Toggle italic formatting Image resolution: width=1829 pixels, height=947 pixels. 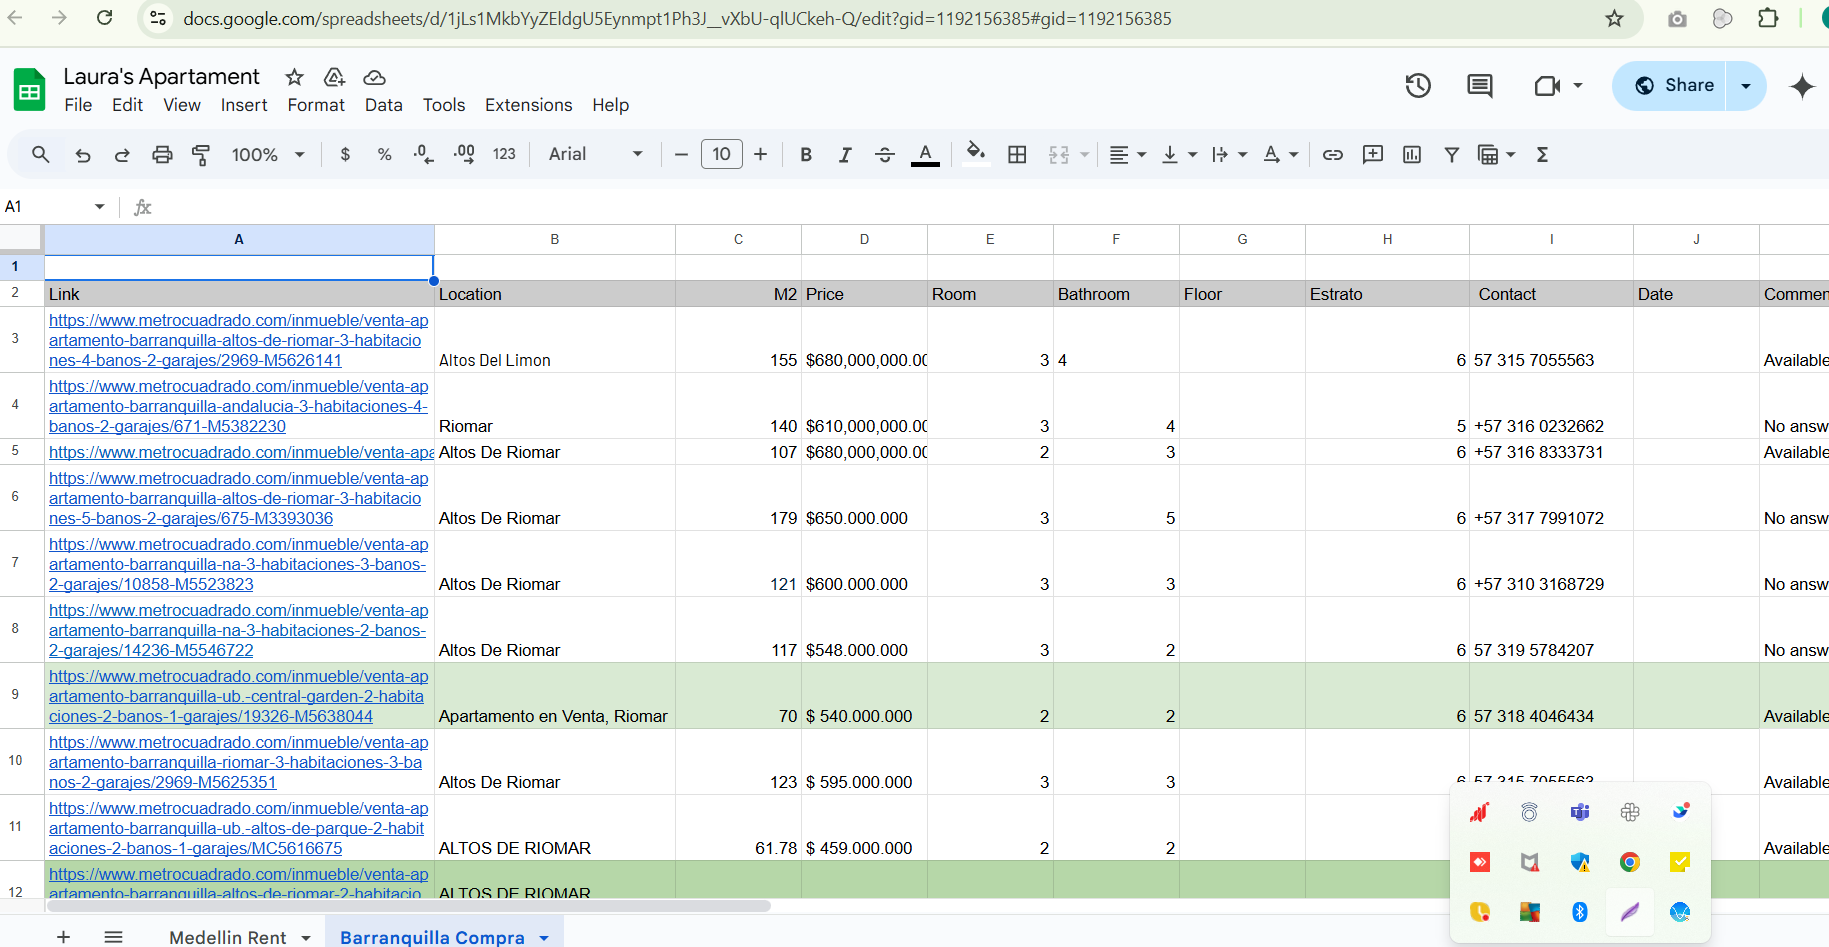click(x=845, y=155)
